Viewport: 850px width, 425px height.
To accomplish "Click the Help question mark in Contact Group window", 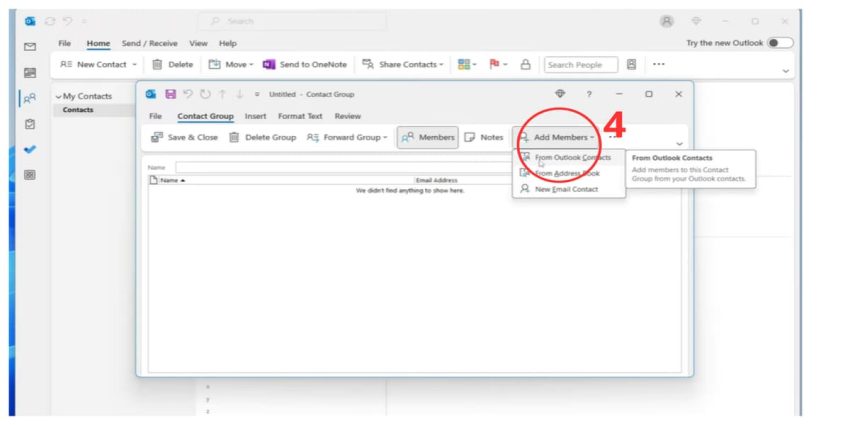I will click(x=589, y=94).
